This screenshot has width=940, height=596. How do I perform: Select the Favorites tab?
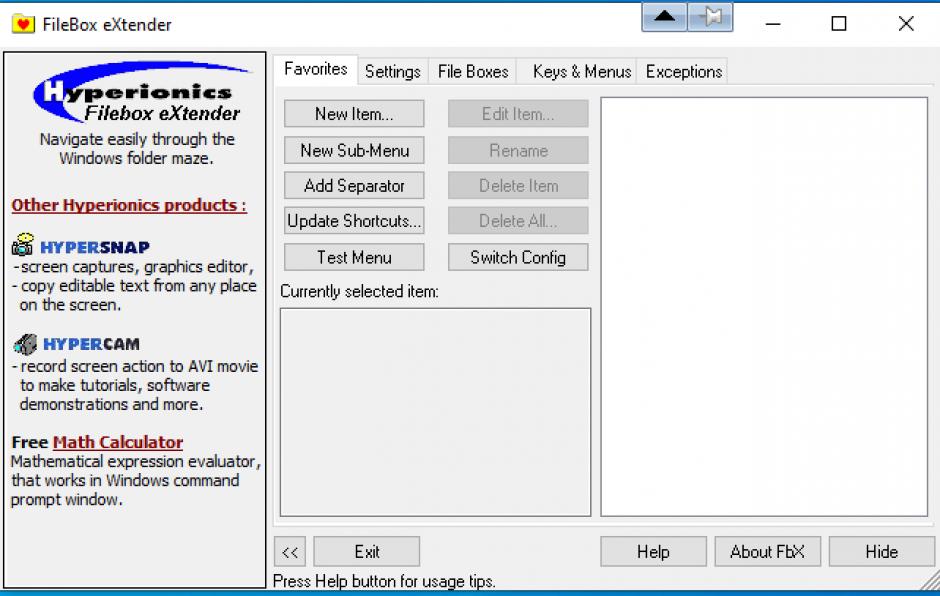click(315, 70)
